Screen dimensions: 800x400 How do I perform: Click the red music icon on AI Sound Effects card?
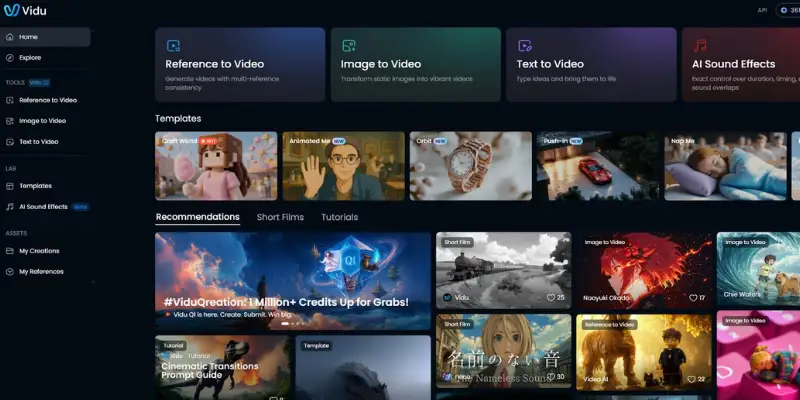[700, 46]
